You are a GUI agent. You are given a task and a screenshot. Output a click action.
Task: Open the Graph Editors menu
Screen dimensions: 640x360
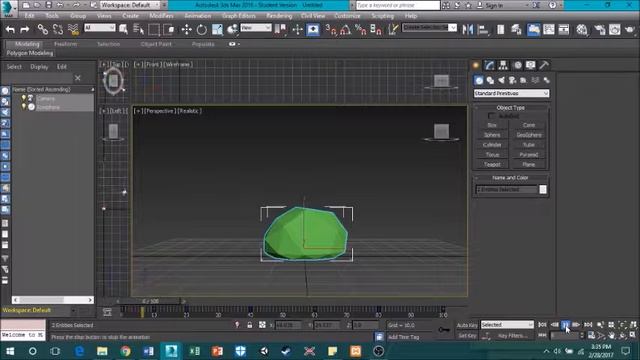239,16
